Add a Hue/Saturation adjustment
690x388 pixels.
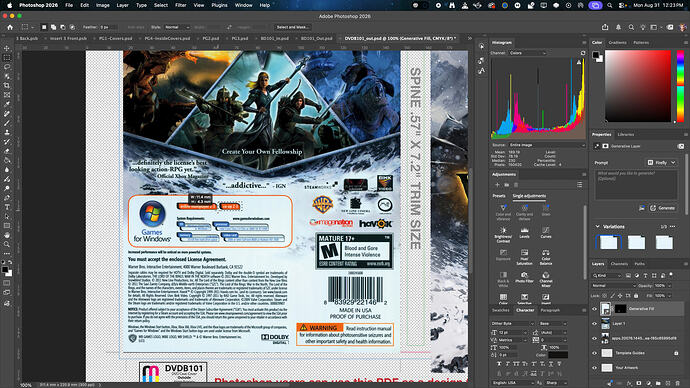pos(525,256)
